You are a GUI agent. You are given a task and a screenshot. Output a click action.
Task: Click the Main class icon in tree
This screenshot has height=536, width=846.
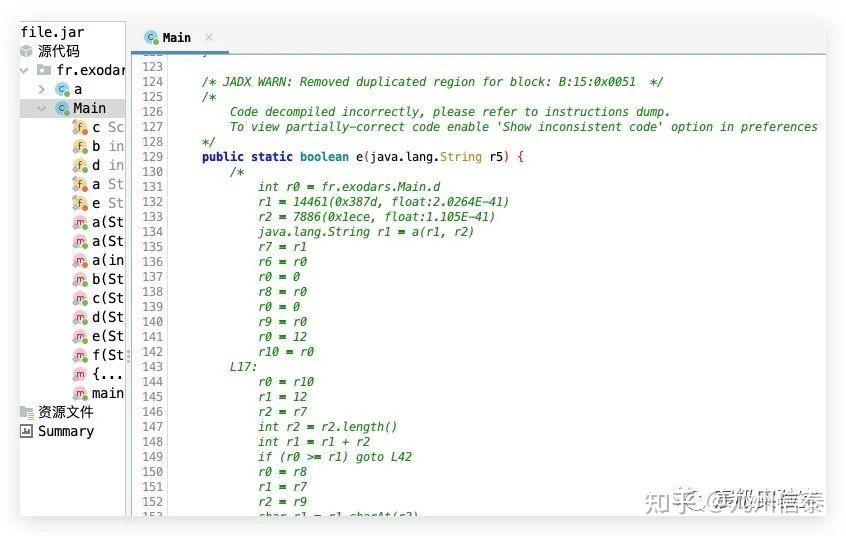click(63, 108)
